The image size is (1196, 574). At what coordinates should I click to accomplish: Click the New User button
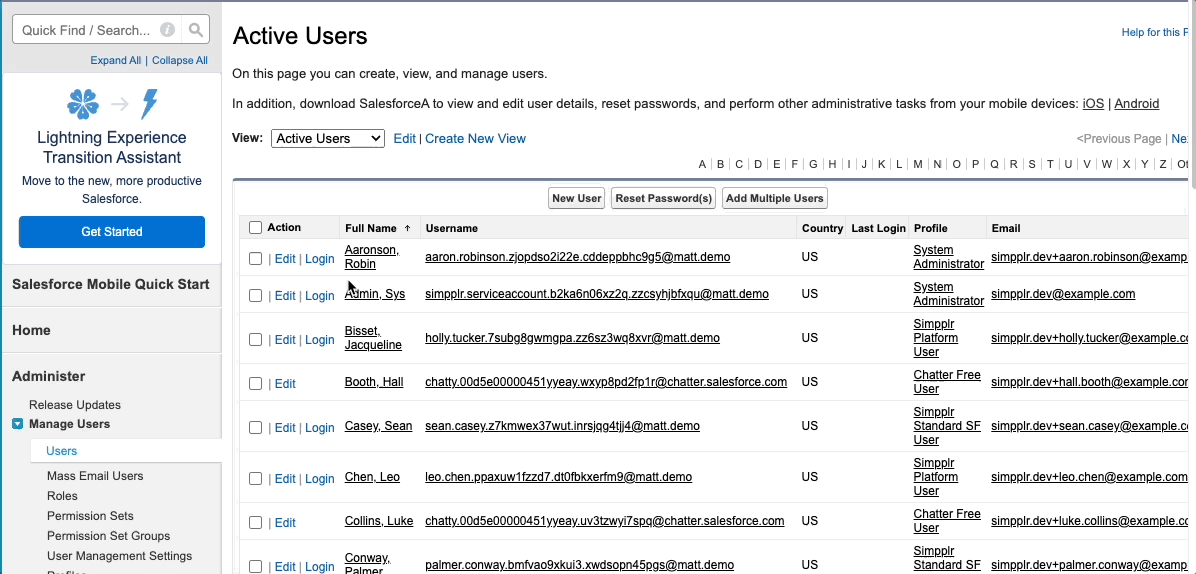(x=577, y=198)
